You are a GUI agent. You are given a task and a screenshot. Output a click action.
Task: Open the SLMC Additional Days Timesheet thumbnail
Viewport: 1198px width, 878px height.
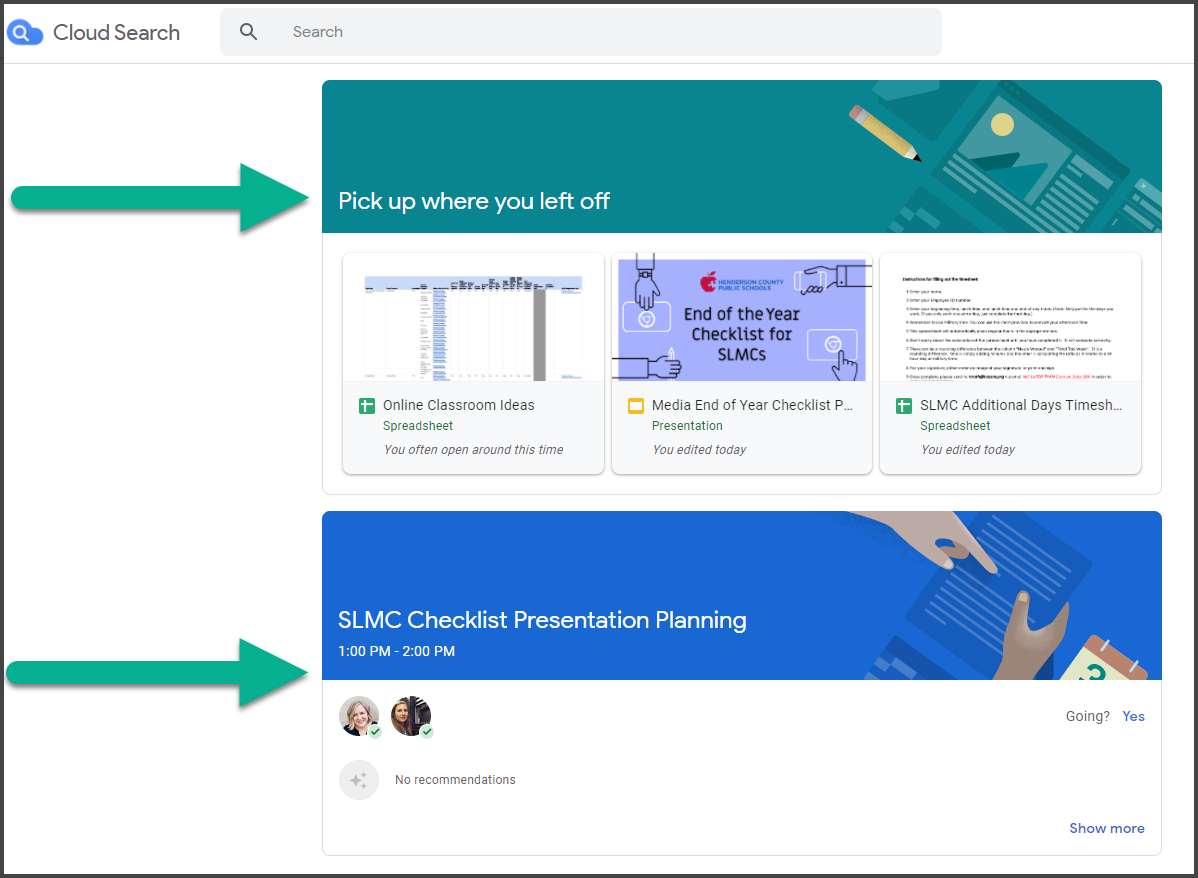1010,317
